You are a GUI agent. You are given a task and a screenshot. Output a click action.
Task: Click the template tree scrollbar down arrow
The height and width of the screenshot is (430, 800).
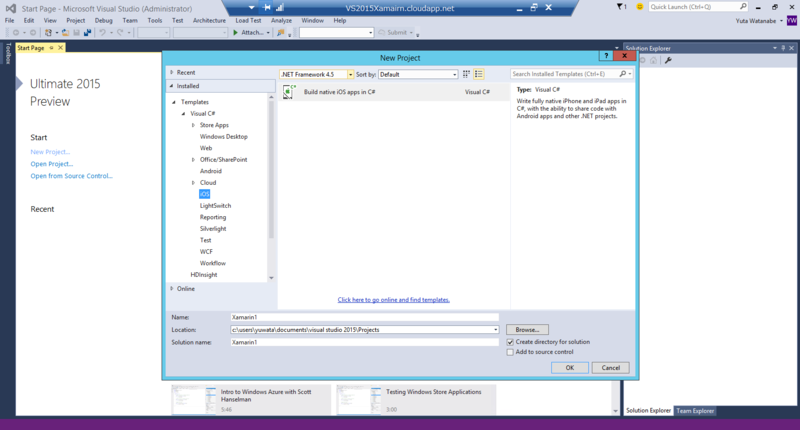(271, 278)
